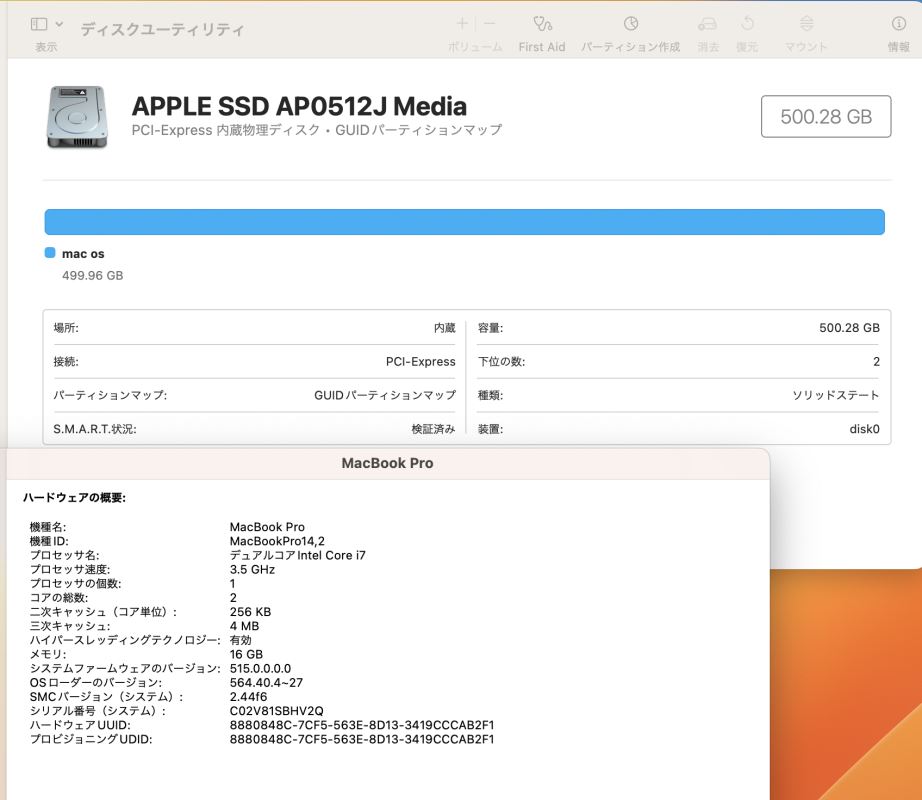Image resolution: width=922 pixels, height=800 pixels.
Task: Click the partition (パーティション作成) pie icon
Action: point(630,23)
